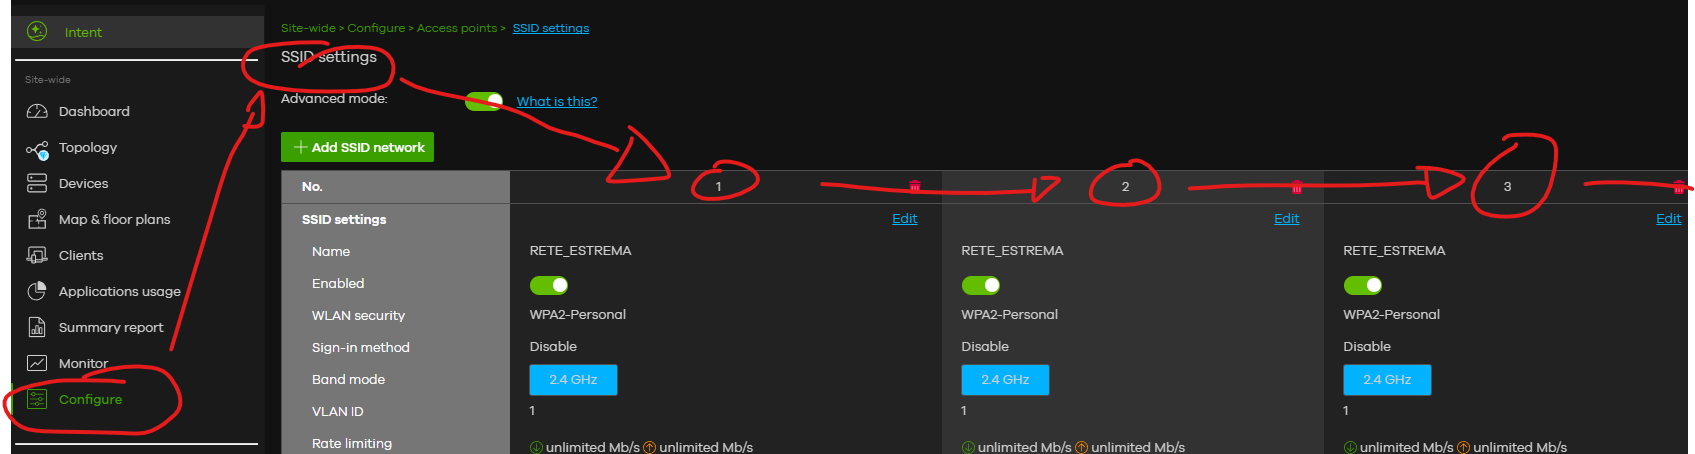Disable the second SSID enabled toggle
This screenshot has width=1695, height=454.
click(x=981, y=285)
